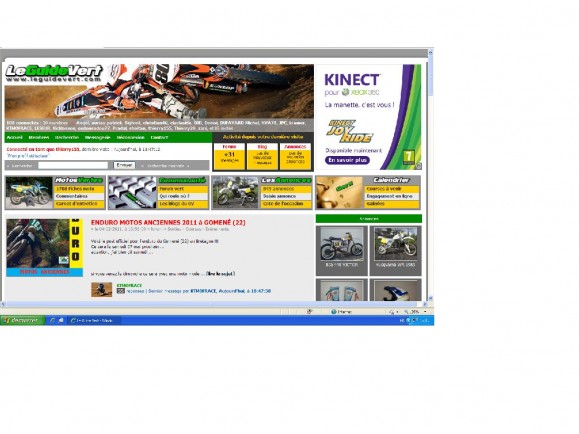579x434 pixels.
Task: Click the Internet zone status bar indicator
Action: click(x=341, y=312)
